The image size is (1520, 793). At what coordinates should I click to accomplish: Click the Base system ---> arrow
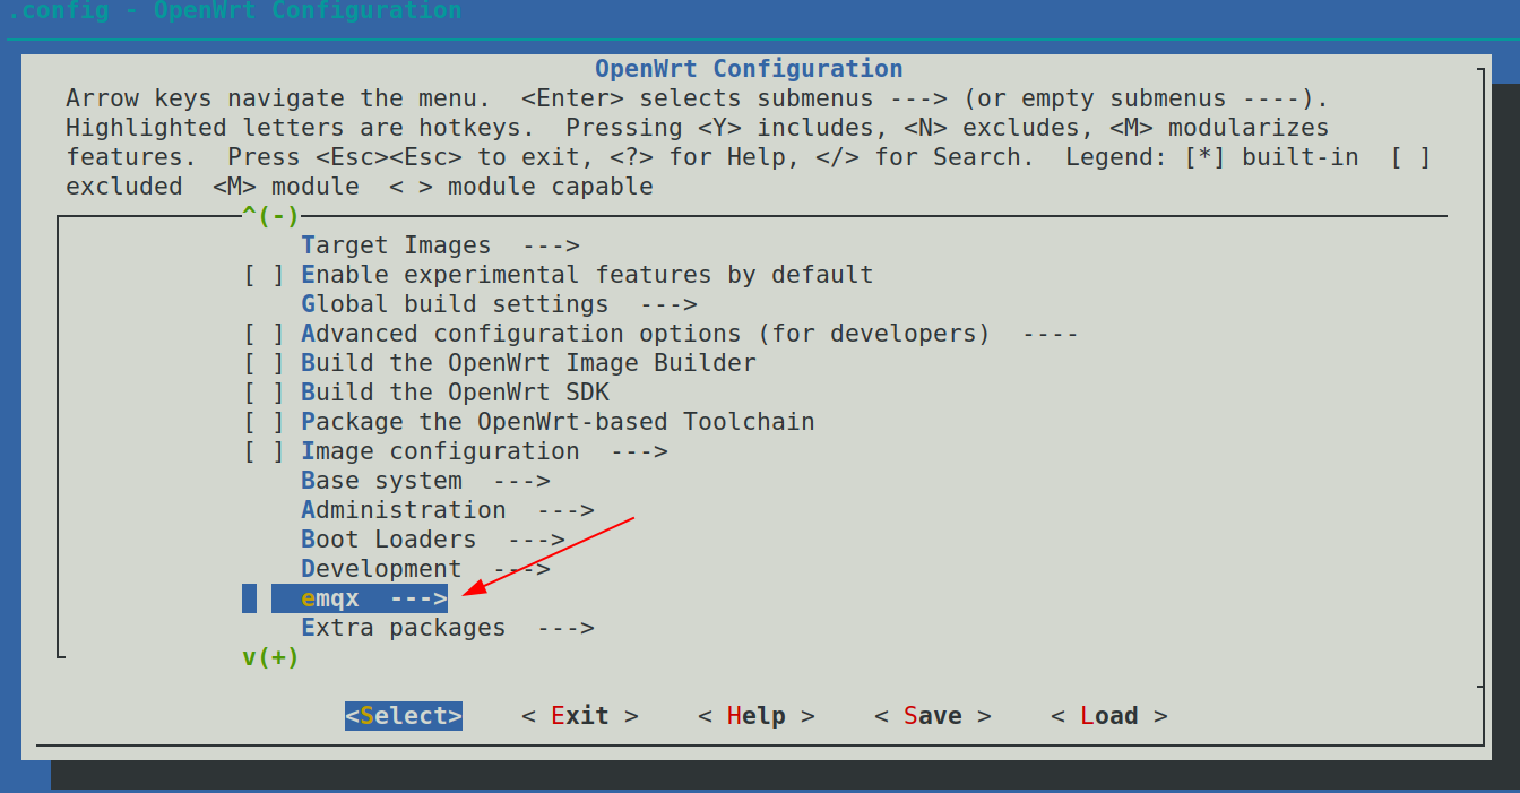[x=522, y=482]
